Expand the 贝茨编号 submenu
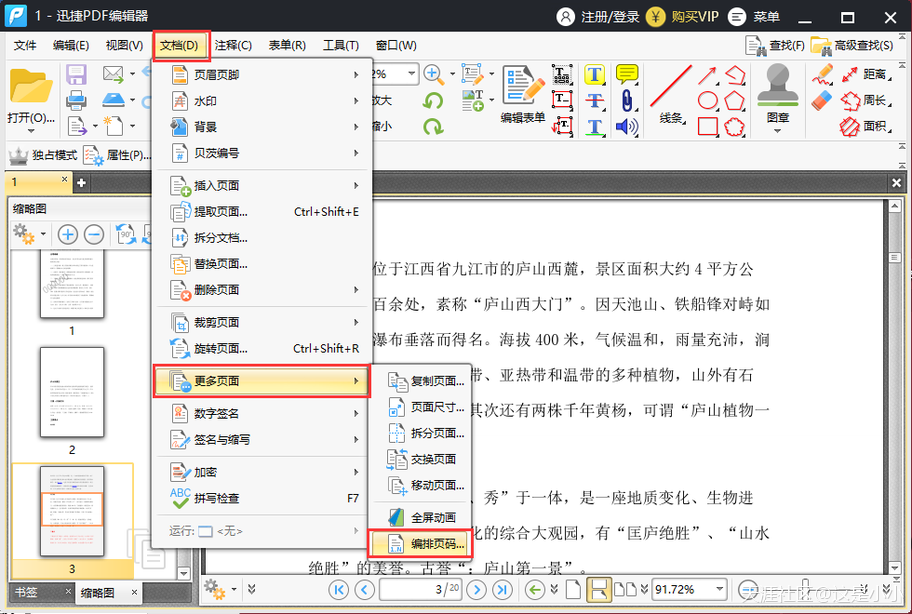The image size is (912, 614). click(262, 153)
